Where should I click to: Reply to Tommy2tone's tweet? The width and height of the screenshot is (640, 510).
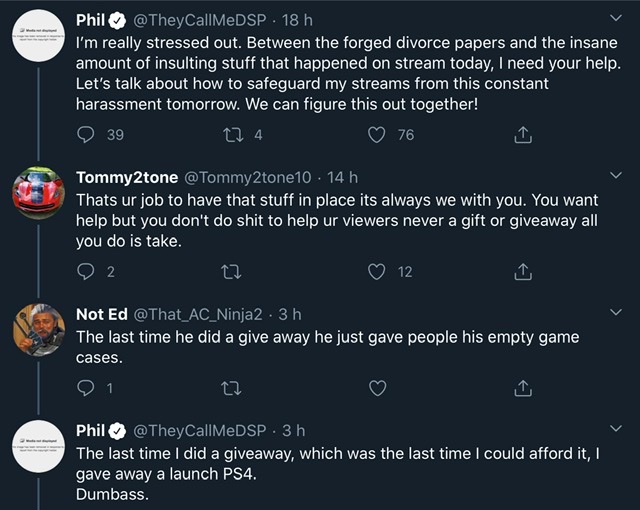(x=86, y=271)
